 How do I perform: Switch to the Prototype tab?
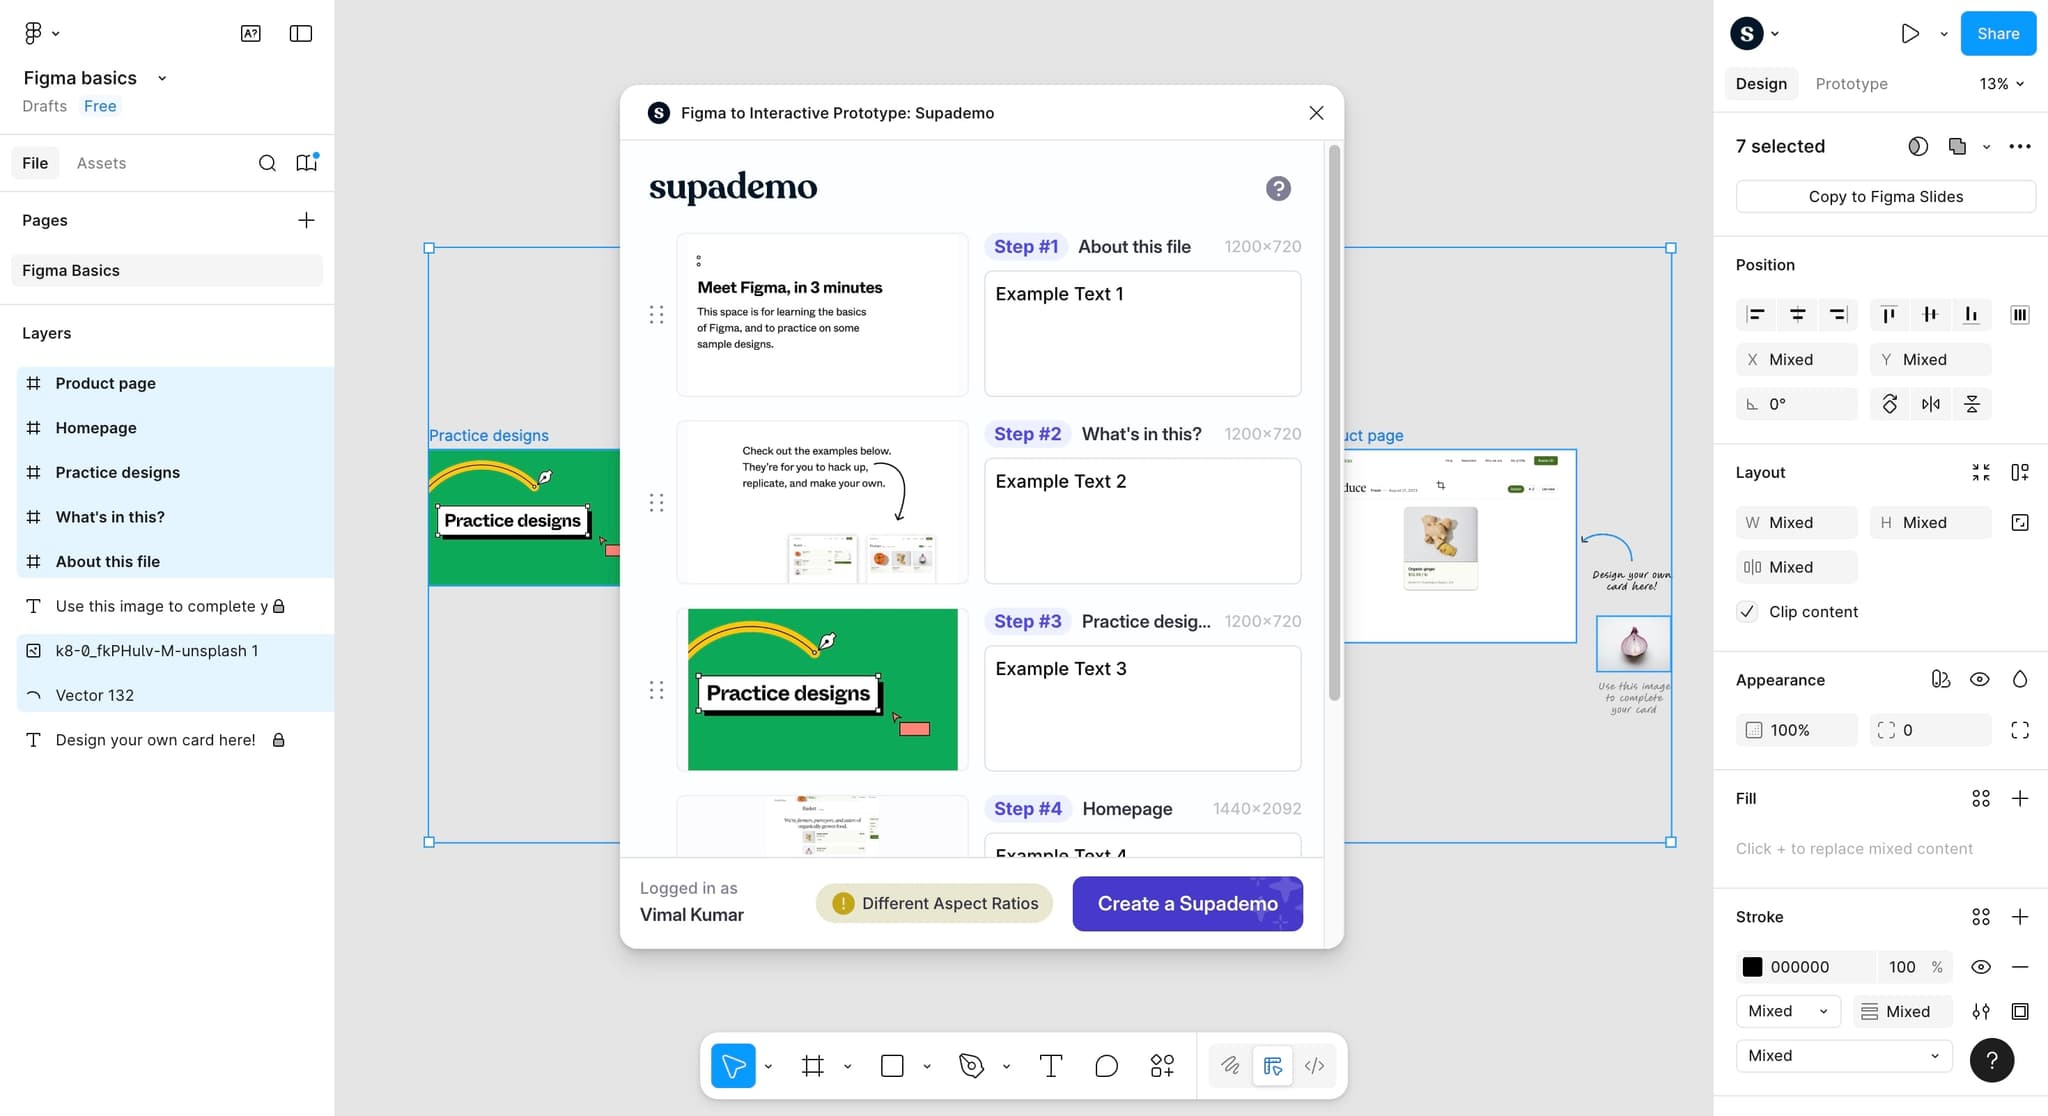pos(1851,84)
